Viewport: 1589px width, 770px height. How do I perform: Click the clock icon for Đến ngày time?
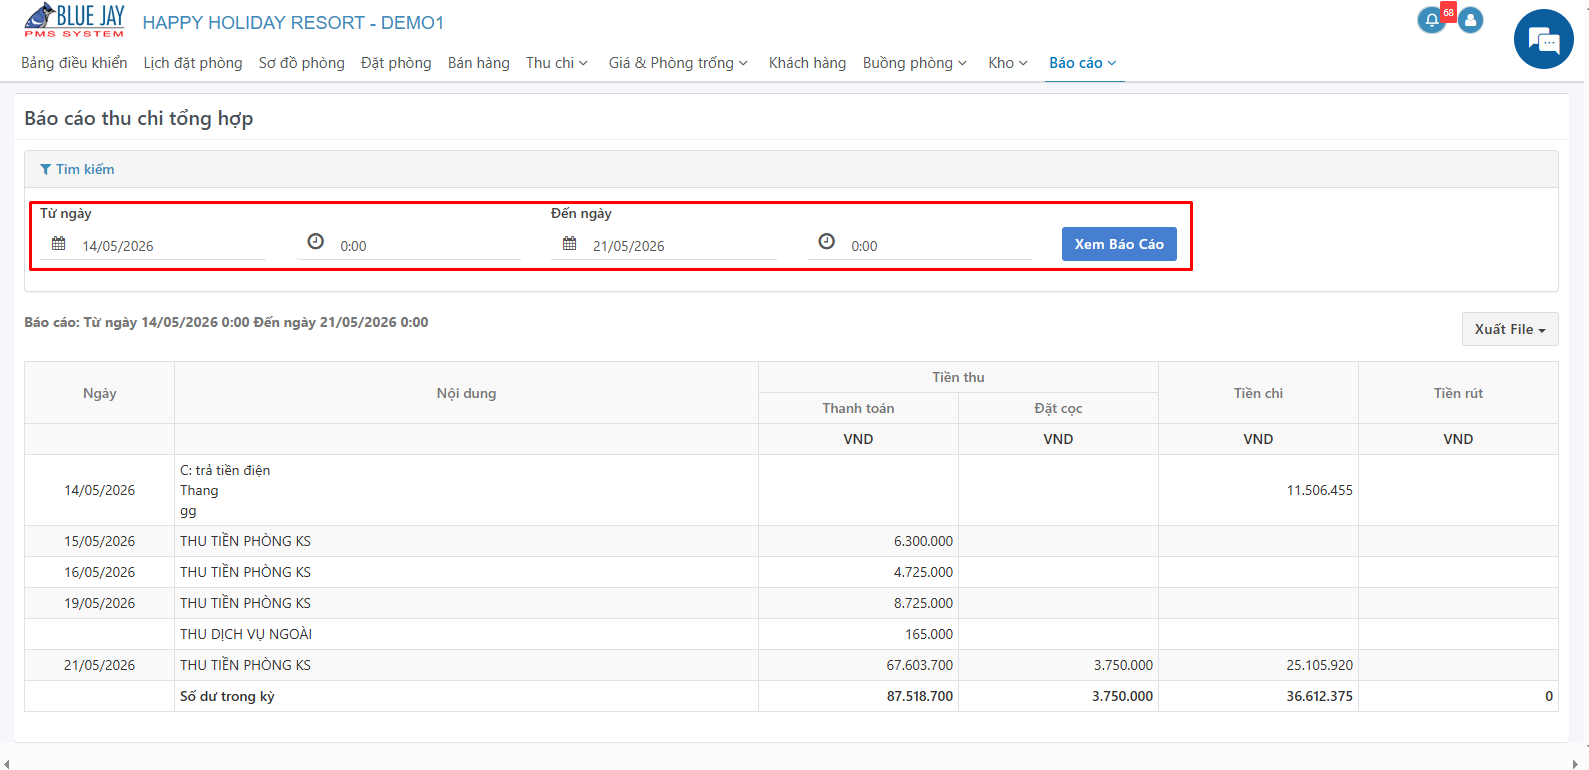pyautogui.click(x=827, y=242)
